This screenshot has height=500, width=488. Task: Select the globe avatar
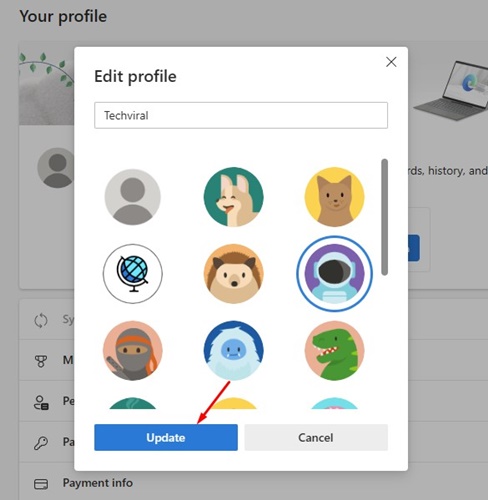click(x=133, y=274)
